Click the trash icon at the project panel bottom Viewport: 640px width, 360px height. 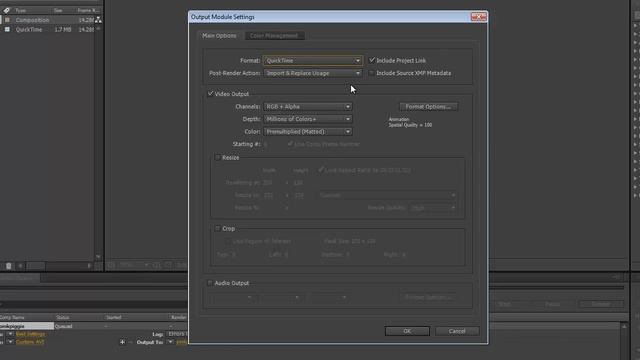[9, 266]
